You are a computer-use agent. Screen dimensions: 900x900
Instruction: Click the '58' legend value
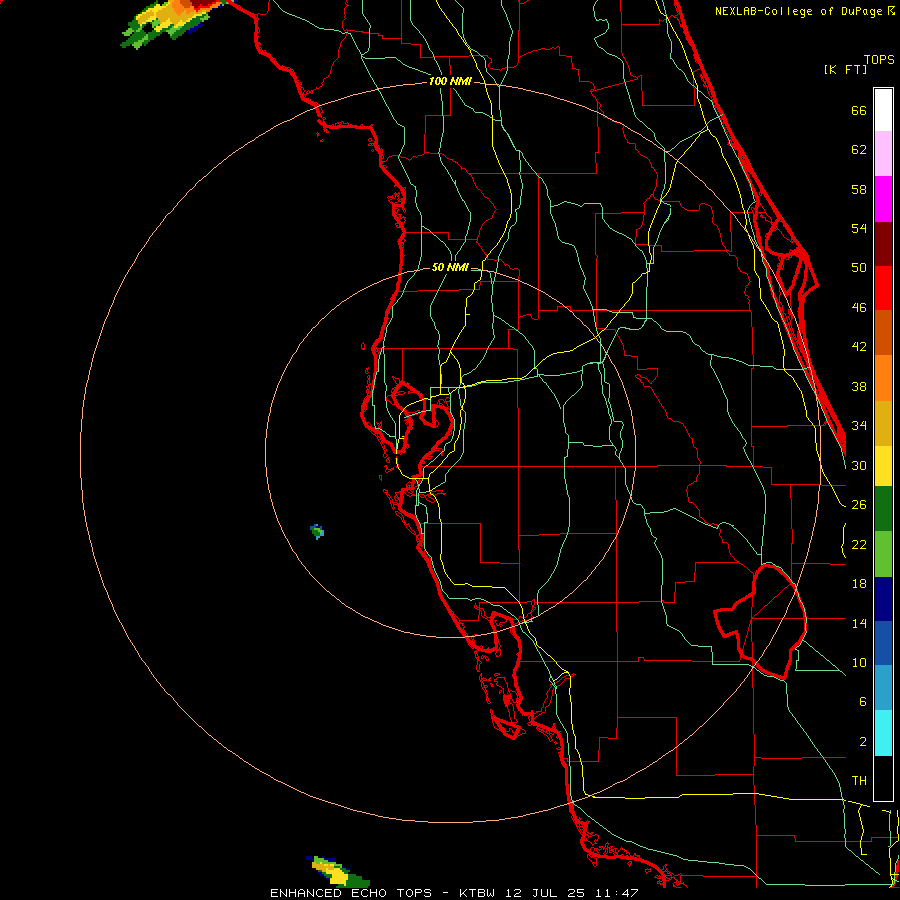tap(859, 189)
